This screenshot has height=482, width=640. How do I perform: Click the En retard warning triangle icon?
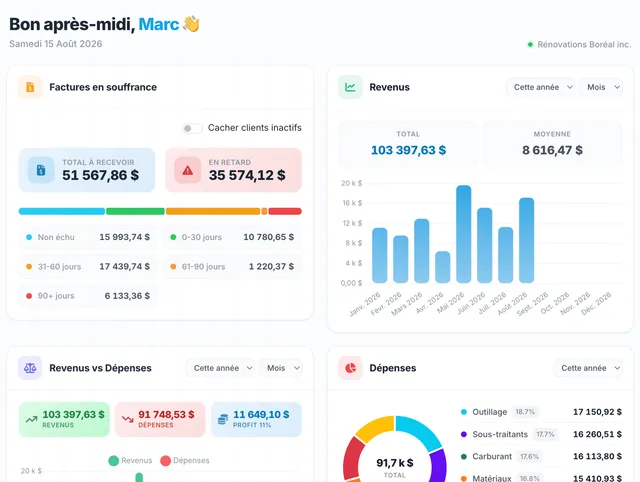(187, 170)
